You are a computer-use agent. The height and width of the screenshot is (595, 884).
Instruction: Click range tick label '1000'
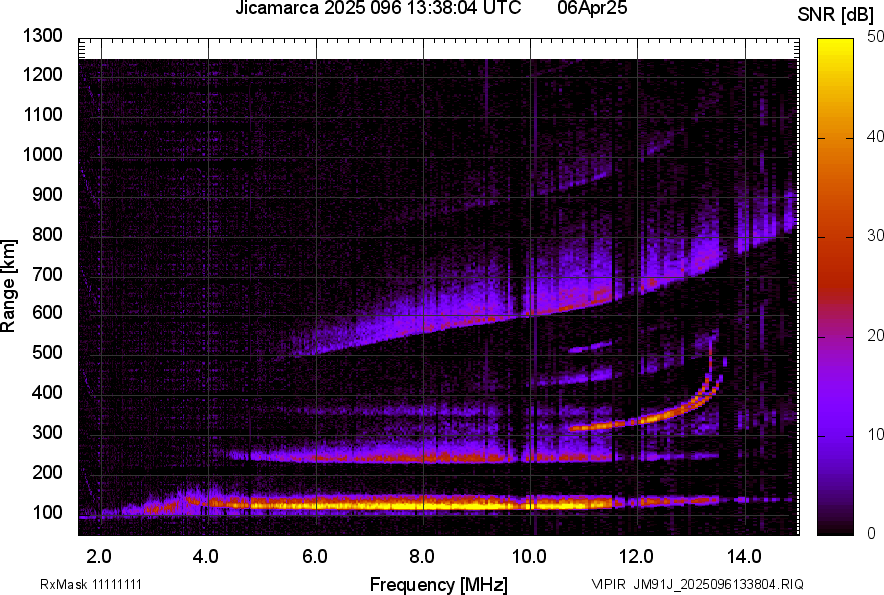42,154
